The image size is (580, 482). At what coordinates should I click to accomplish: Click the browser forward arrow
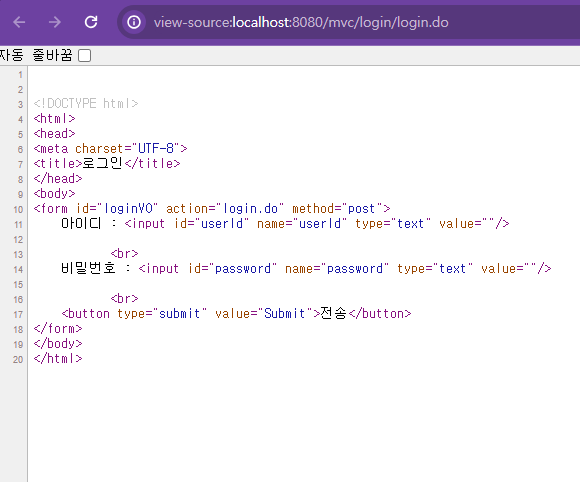tap(55, 22)
